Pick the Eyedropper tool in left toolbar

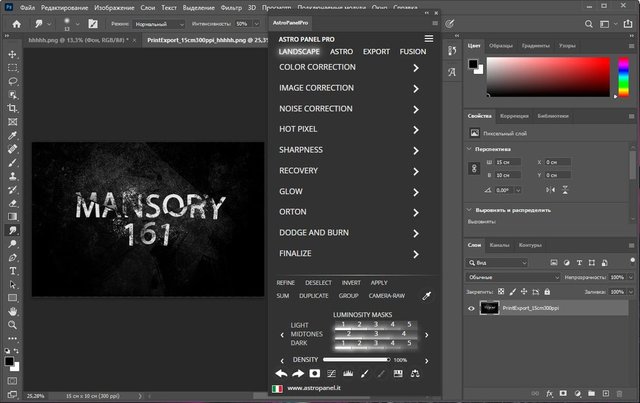13,135
